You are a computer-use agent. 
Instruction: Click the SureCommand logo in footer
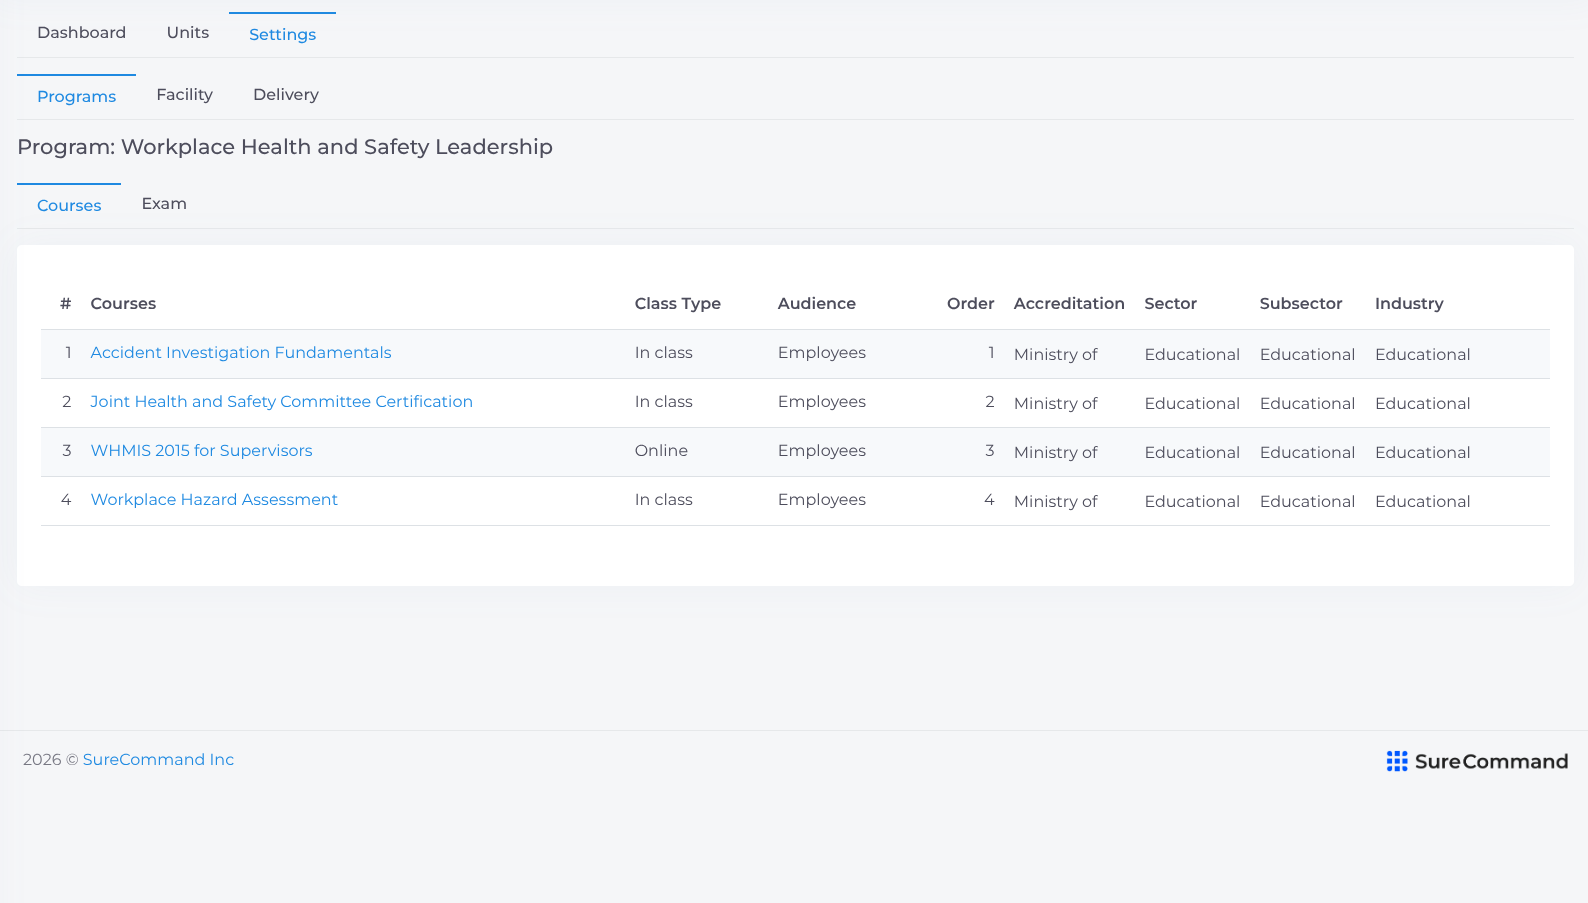(1477, 762)
